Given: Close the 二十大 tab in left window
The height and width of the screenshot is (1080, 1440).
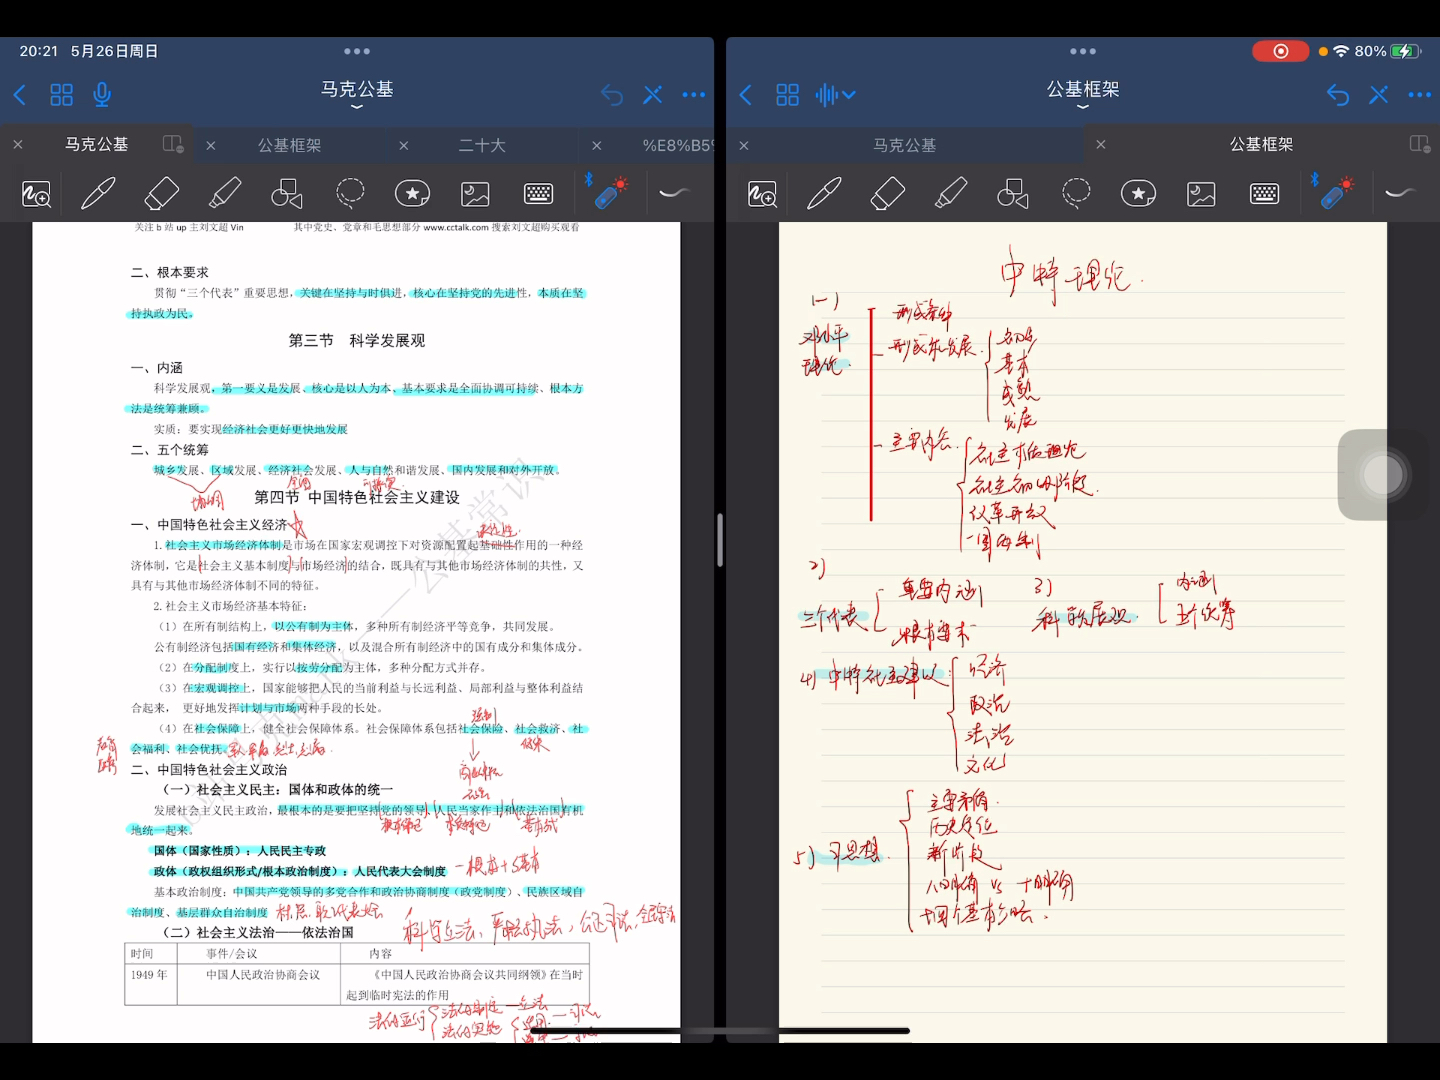Looking at the screenshot, I should pyautogui.click(x=404, y=145).
